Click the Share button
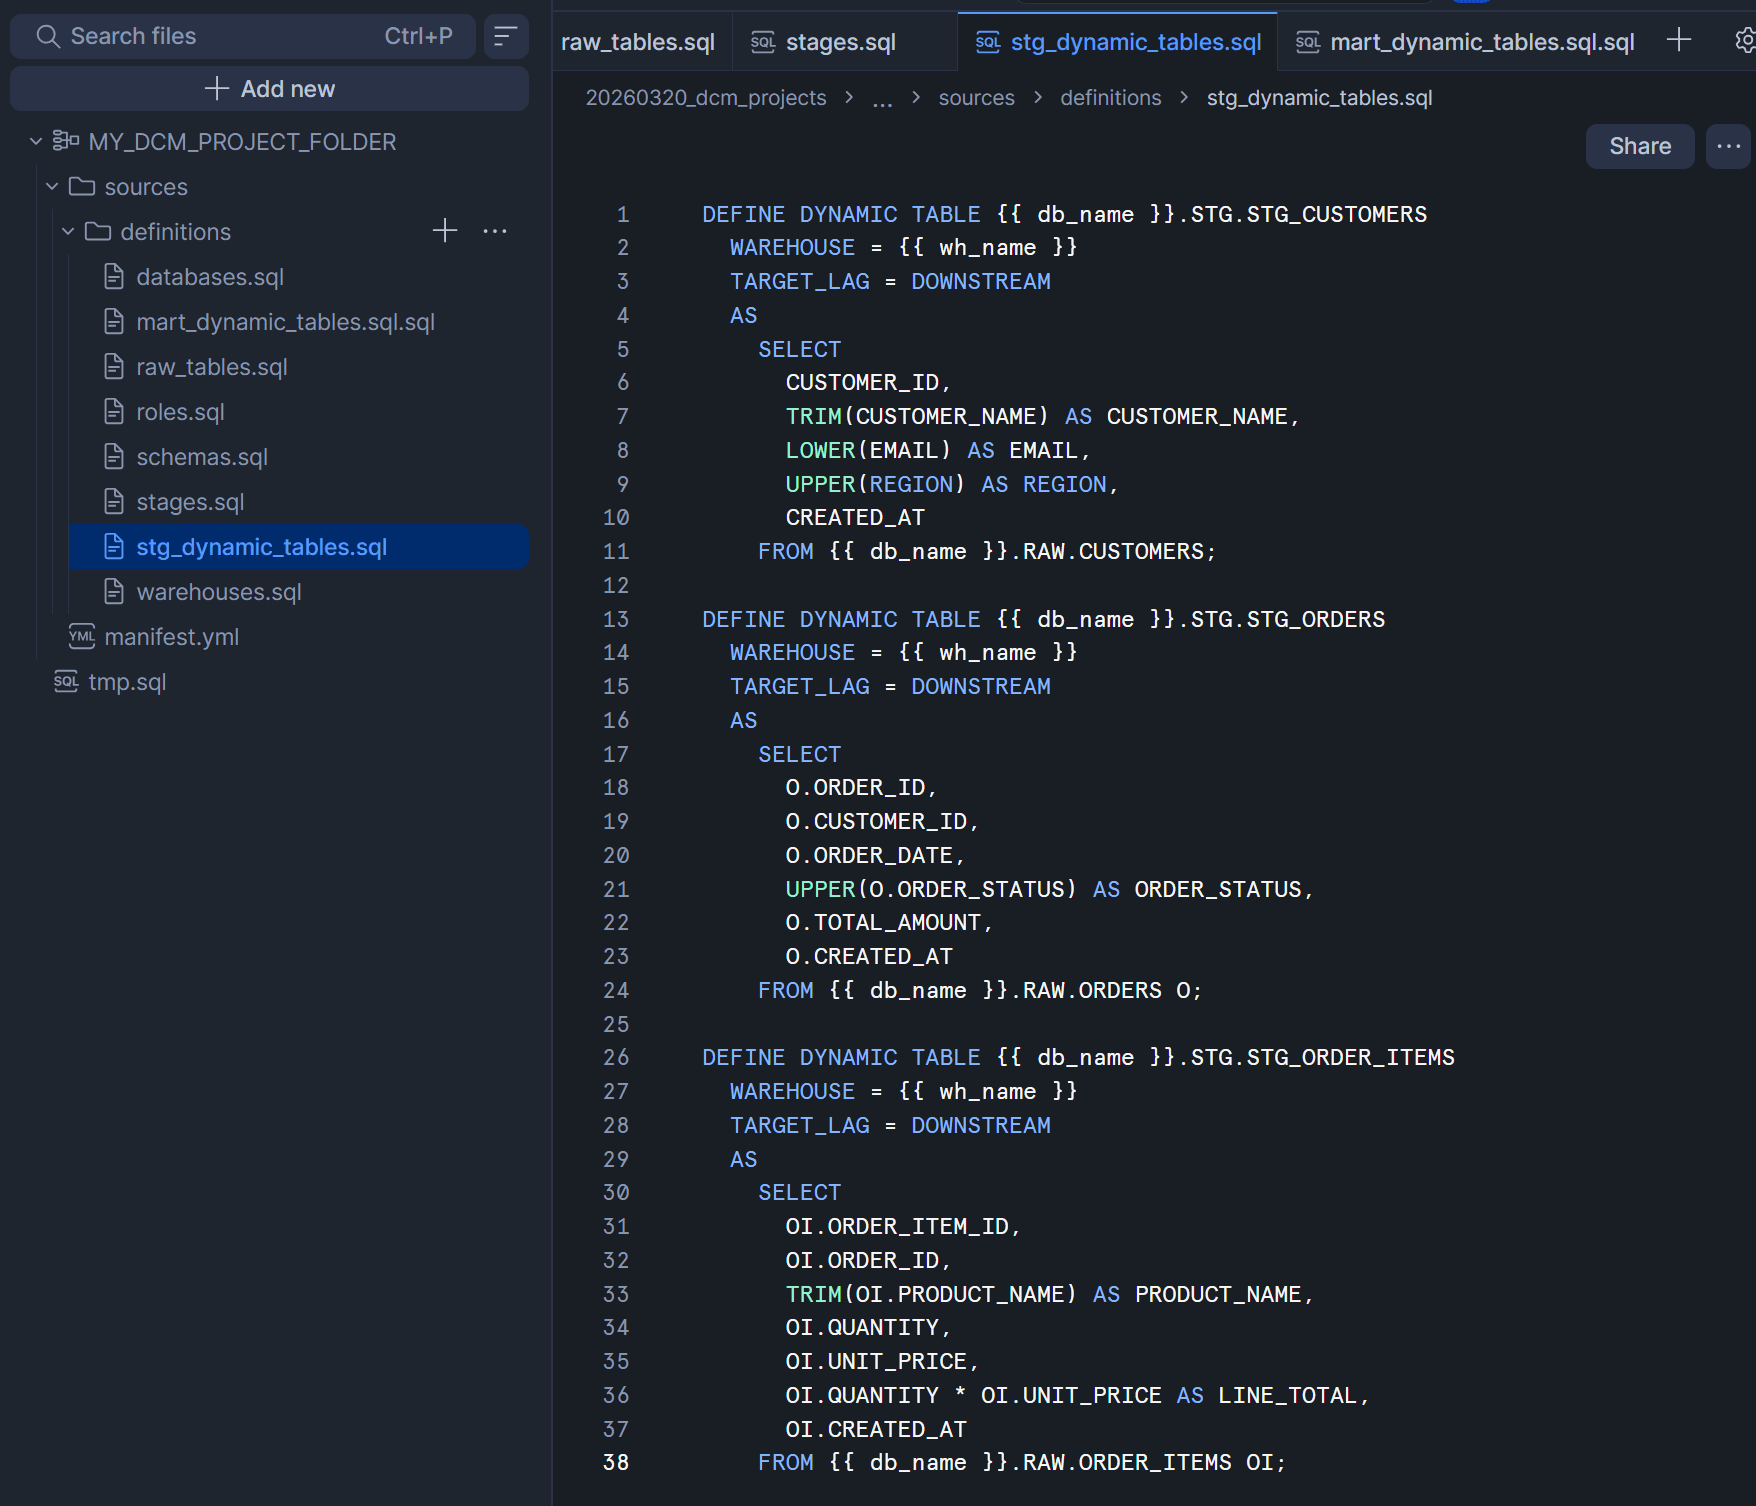 coord(1639,146)
